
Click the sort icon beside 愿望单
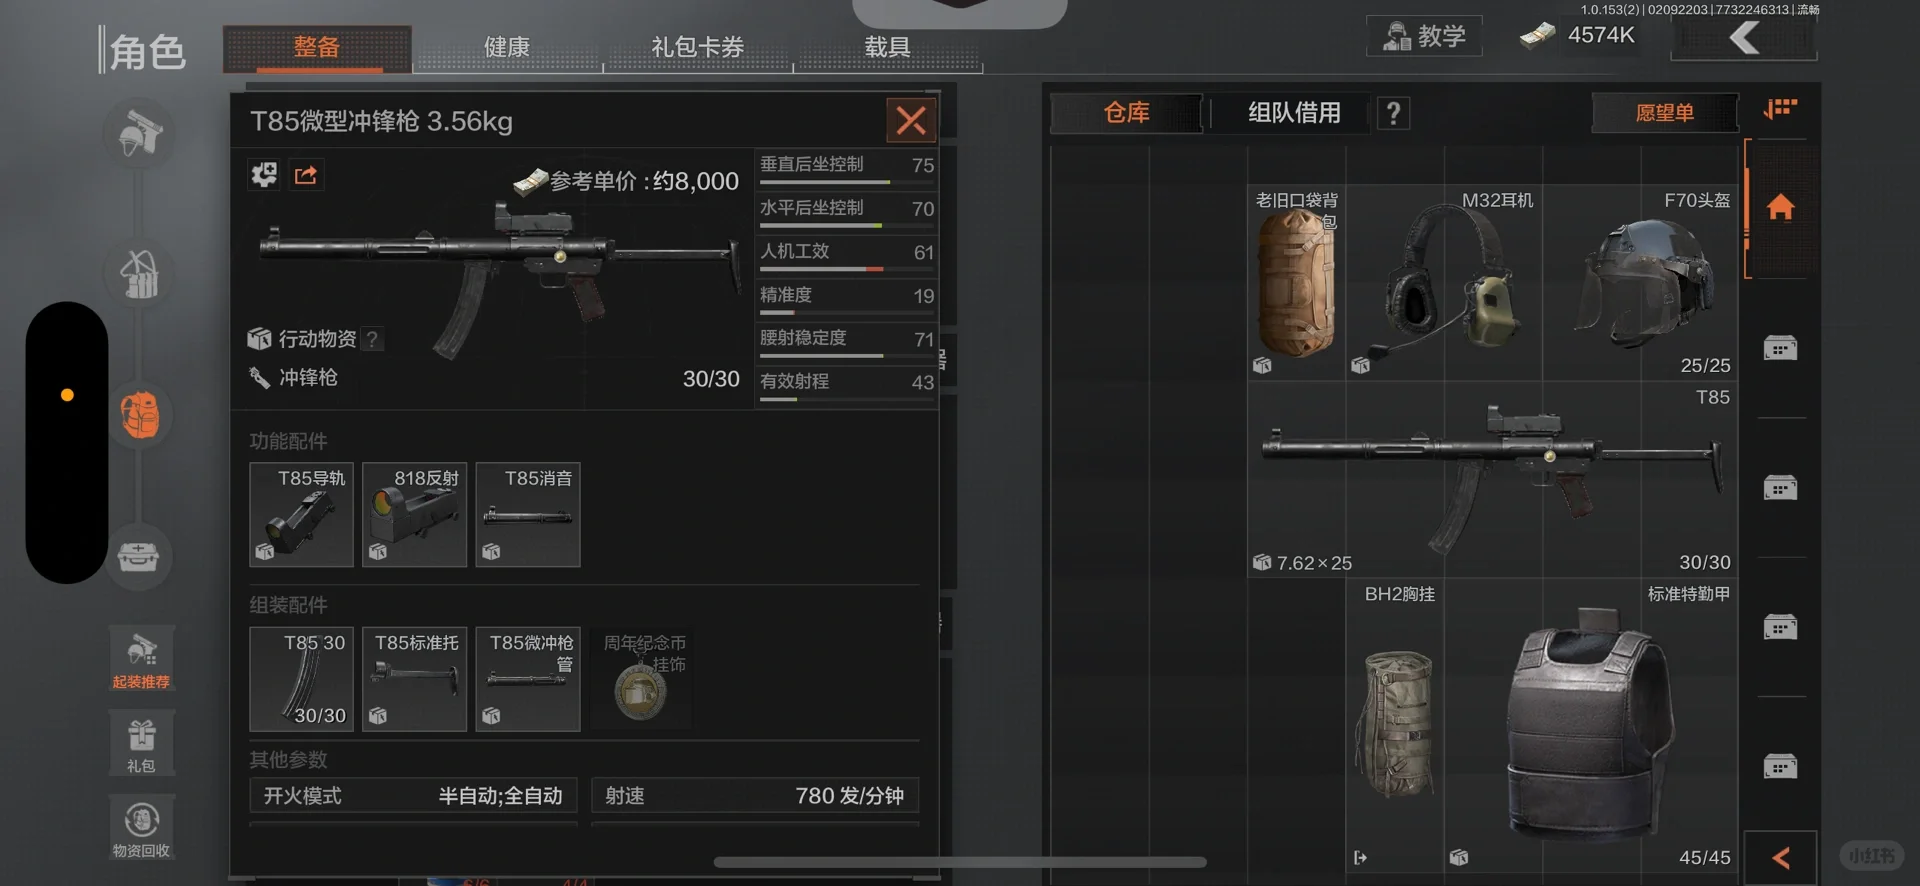coord(1780,109)
